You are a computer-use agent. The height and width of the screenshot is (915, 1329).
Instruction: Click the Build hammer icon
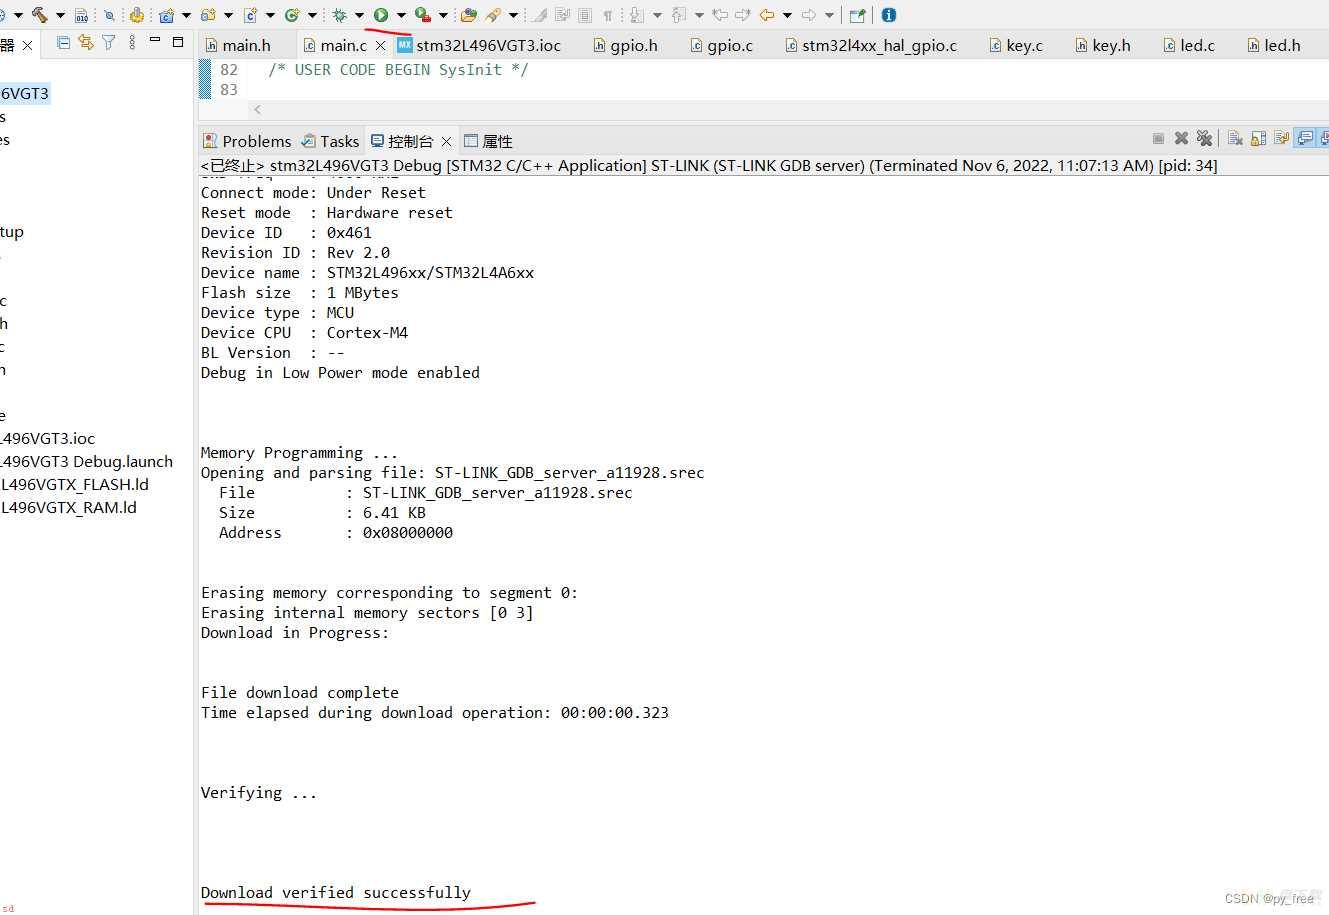(40, 15)
